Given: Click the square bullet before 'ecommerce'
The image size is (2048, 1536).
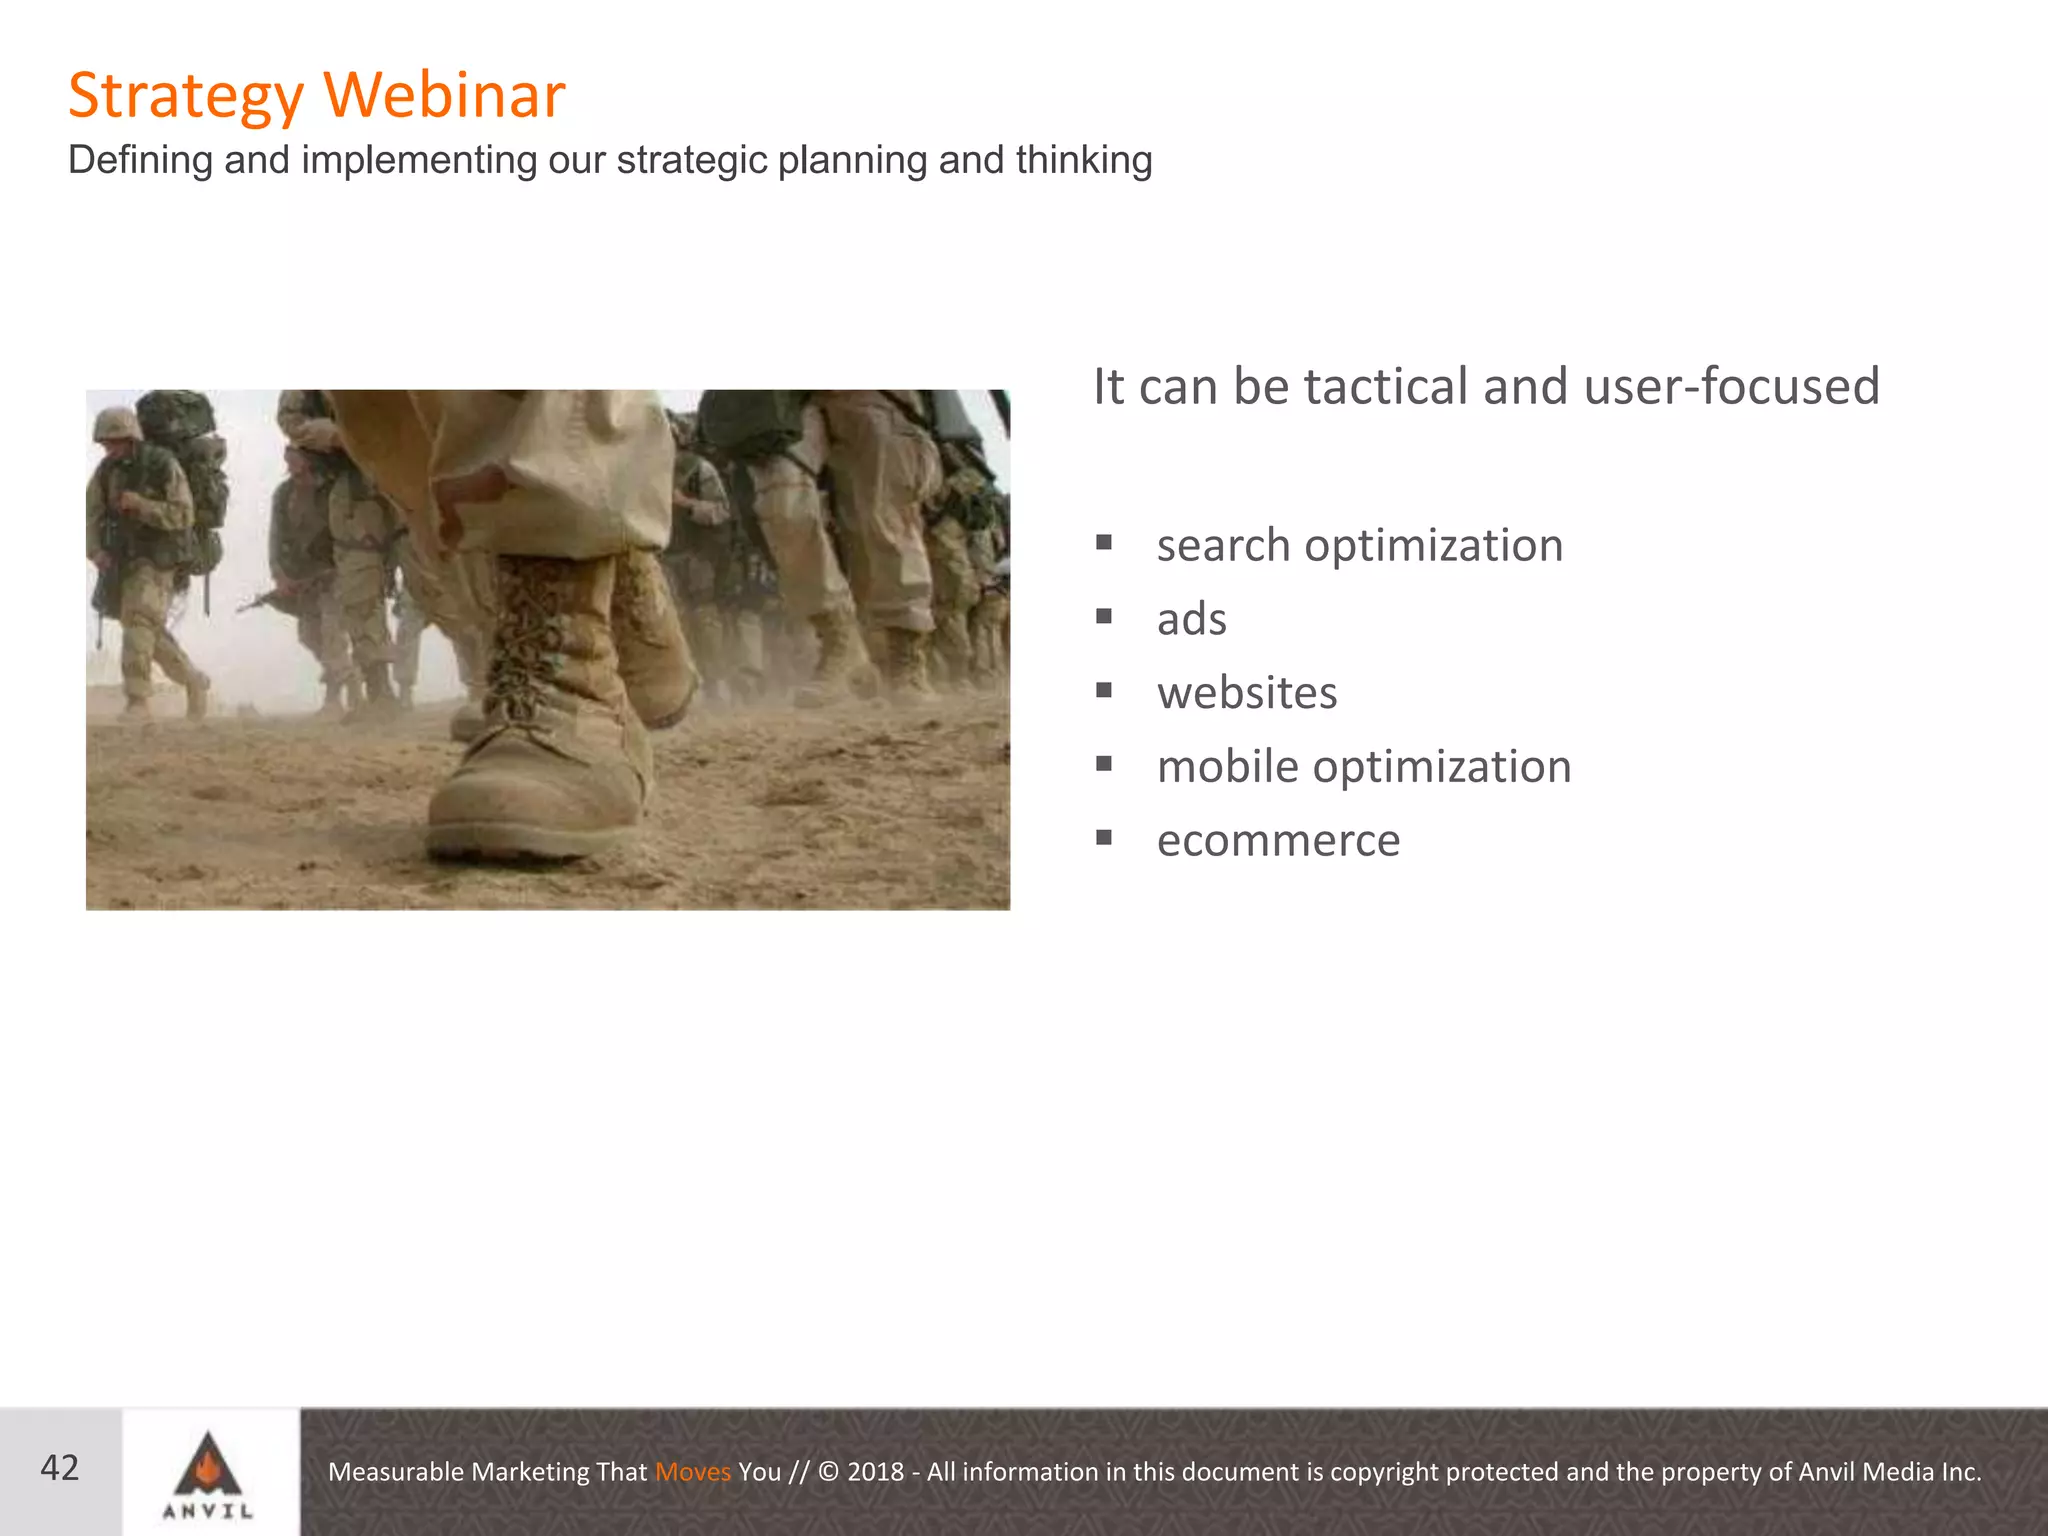Looking at the screenshot, I should pyautogui.click(x=1104, y=838).
